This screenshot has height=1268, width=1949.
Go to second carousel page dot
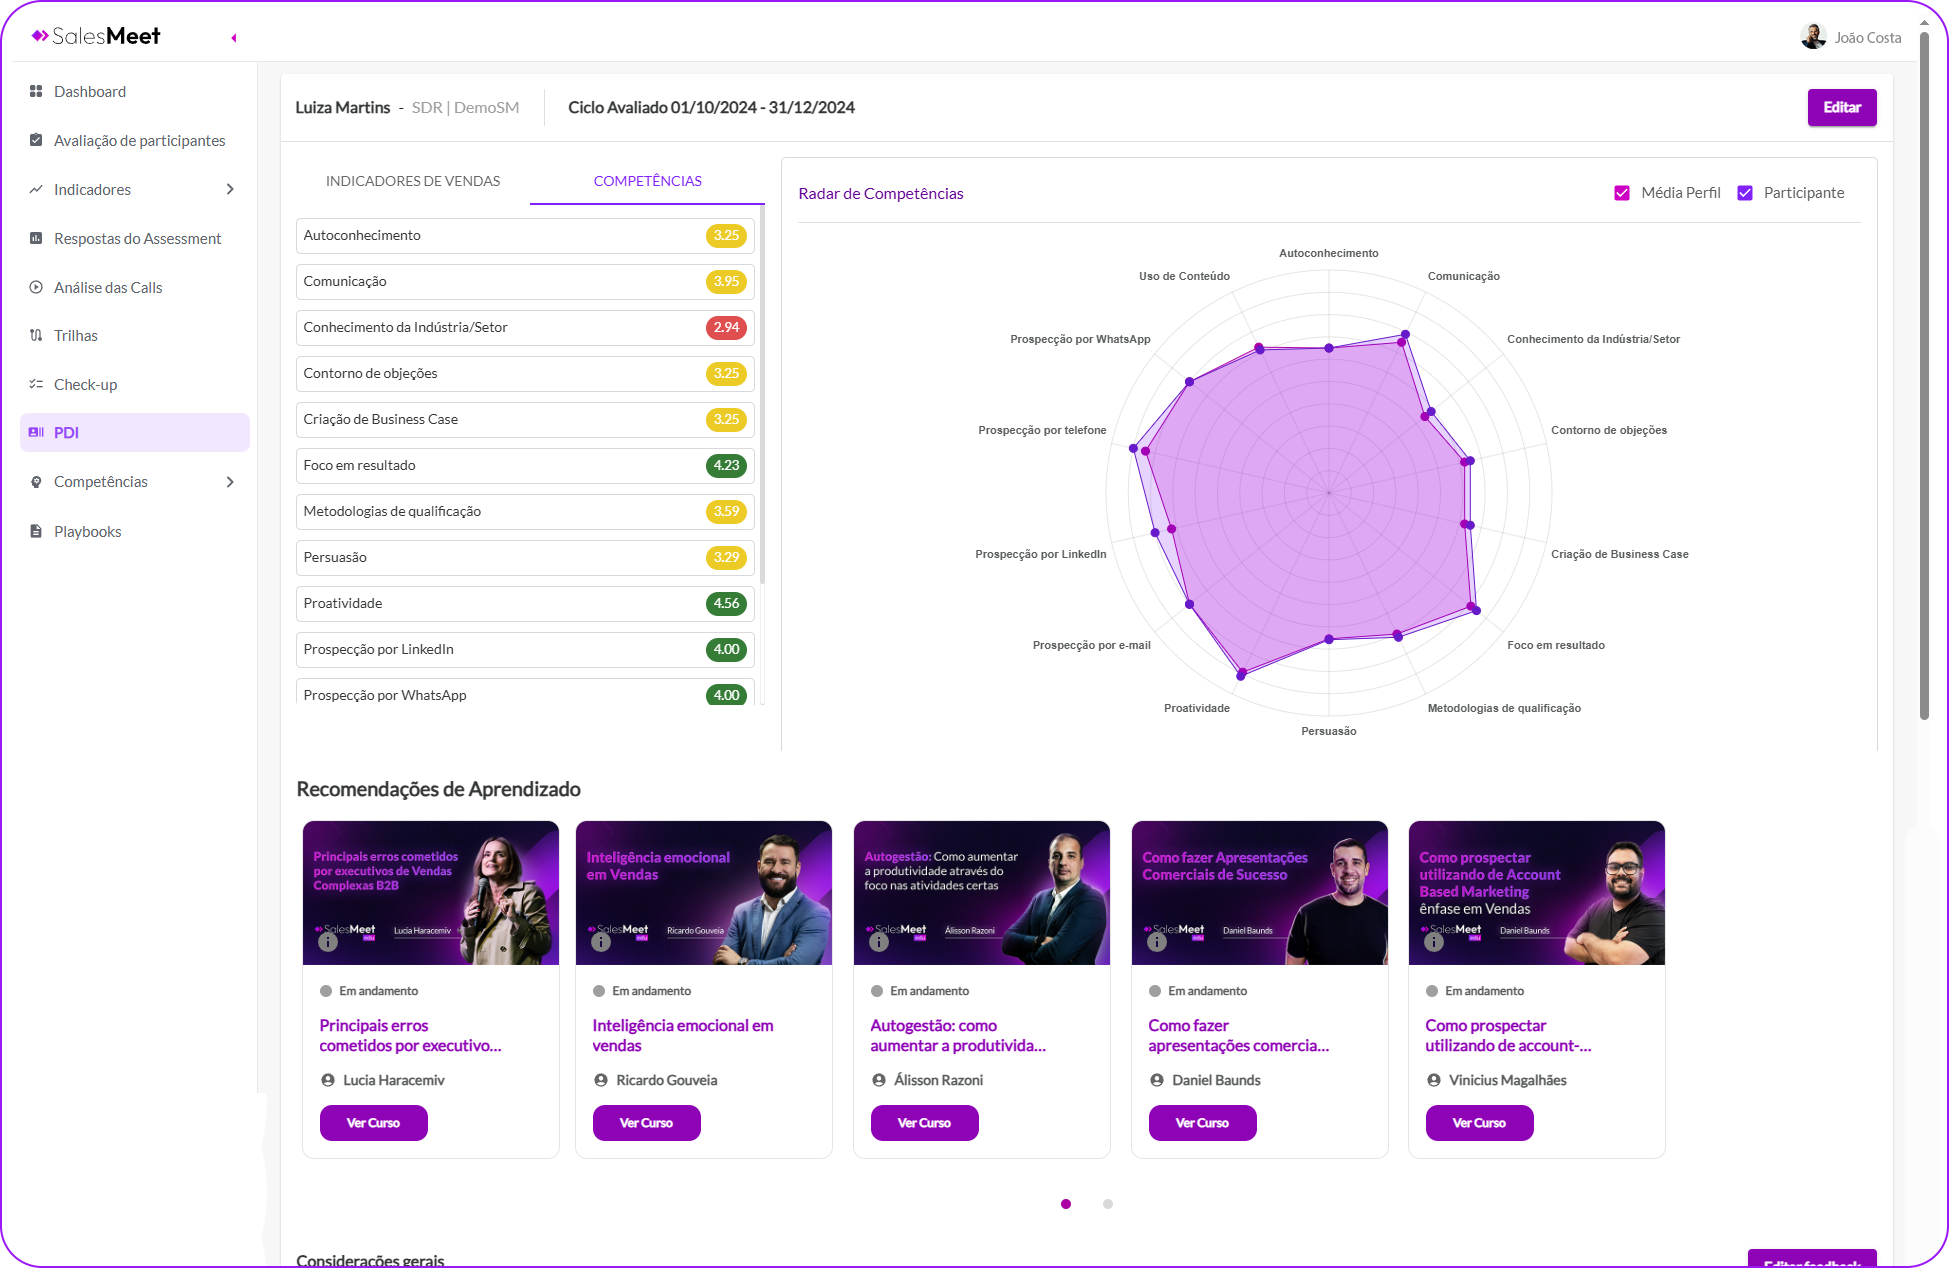tap(1108, 1204)
